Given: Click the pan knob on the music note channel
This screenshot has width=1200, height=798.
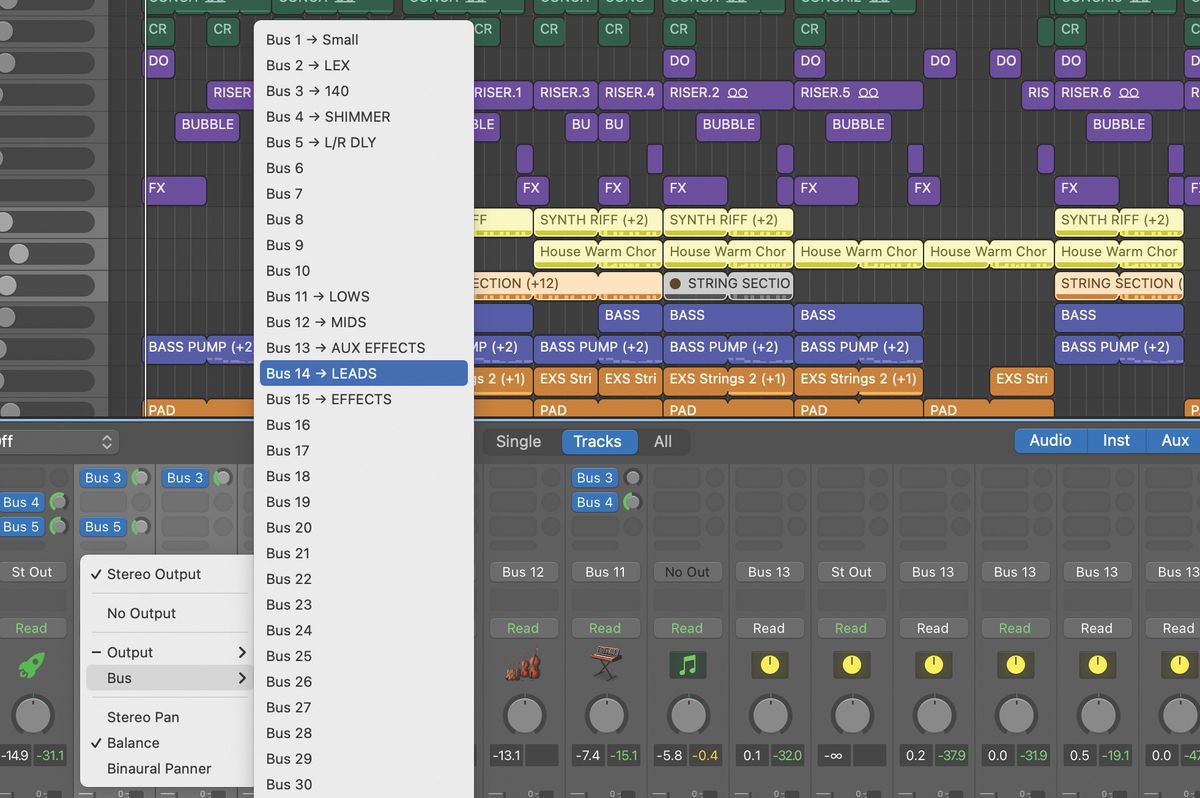Looking at the screenshot, I should pos(687,714).
